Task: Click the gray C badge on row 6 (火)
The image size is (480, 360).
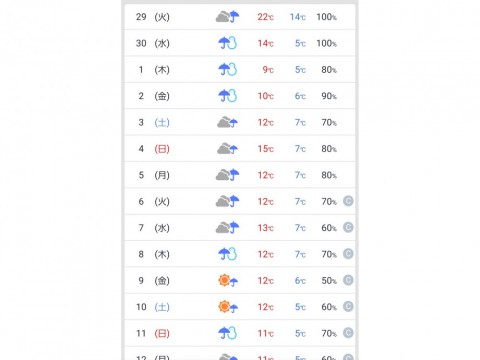Action: pos(348,201)
